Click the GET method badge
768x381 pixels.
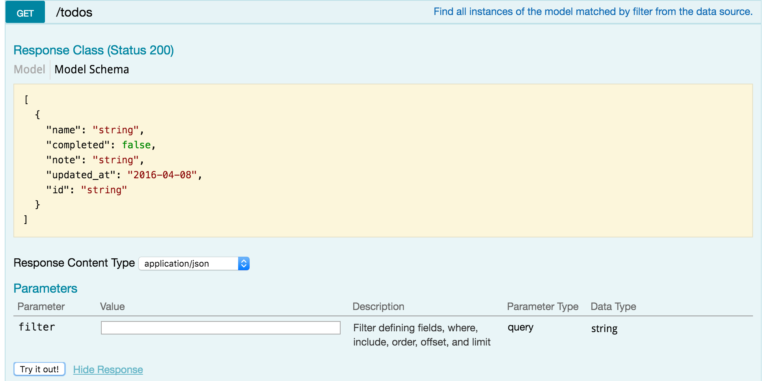coord(25,12)
